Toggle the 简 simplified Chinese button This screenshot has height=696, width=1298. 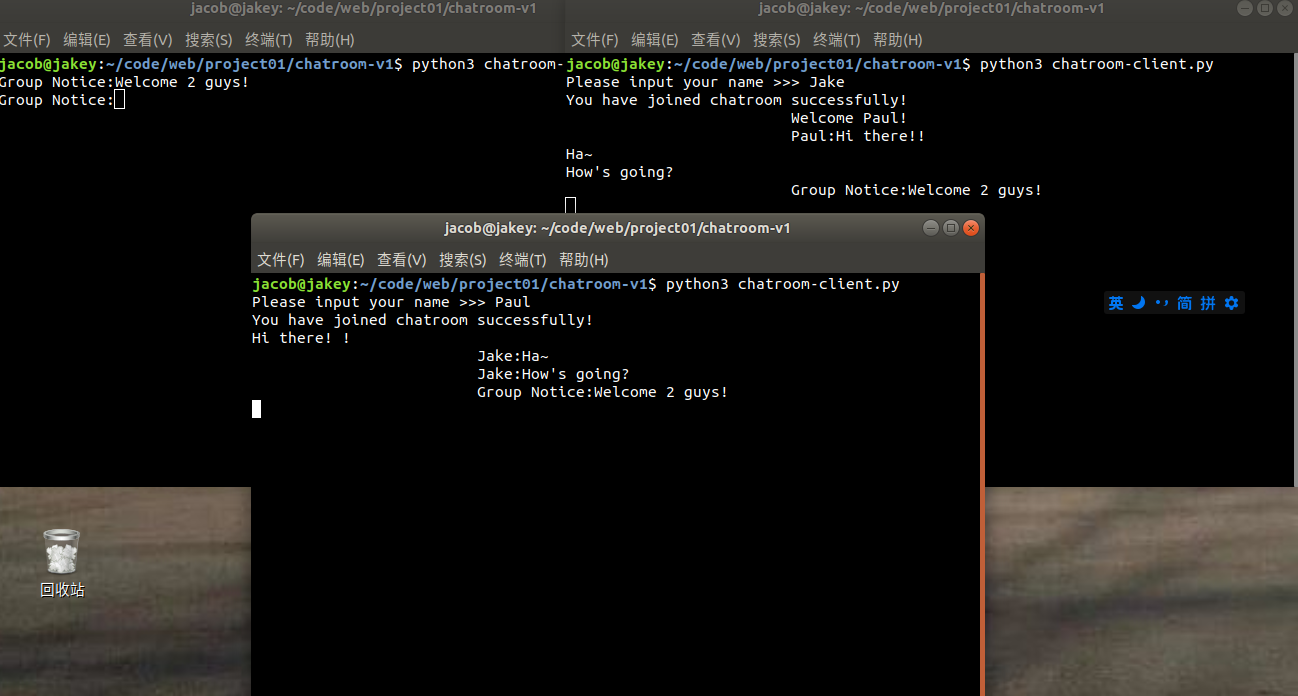tap(1184, 303)
